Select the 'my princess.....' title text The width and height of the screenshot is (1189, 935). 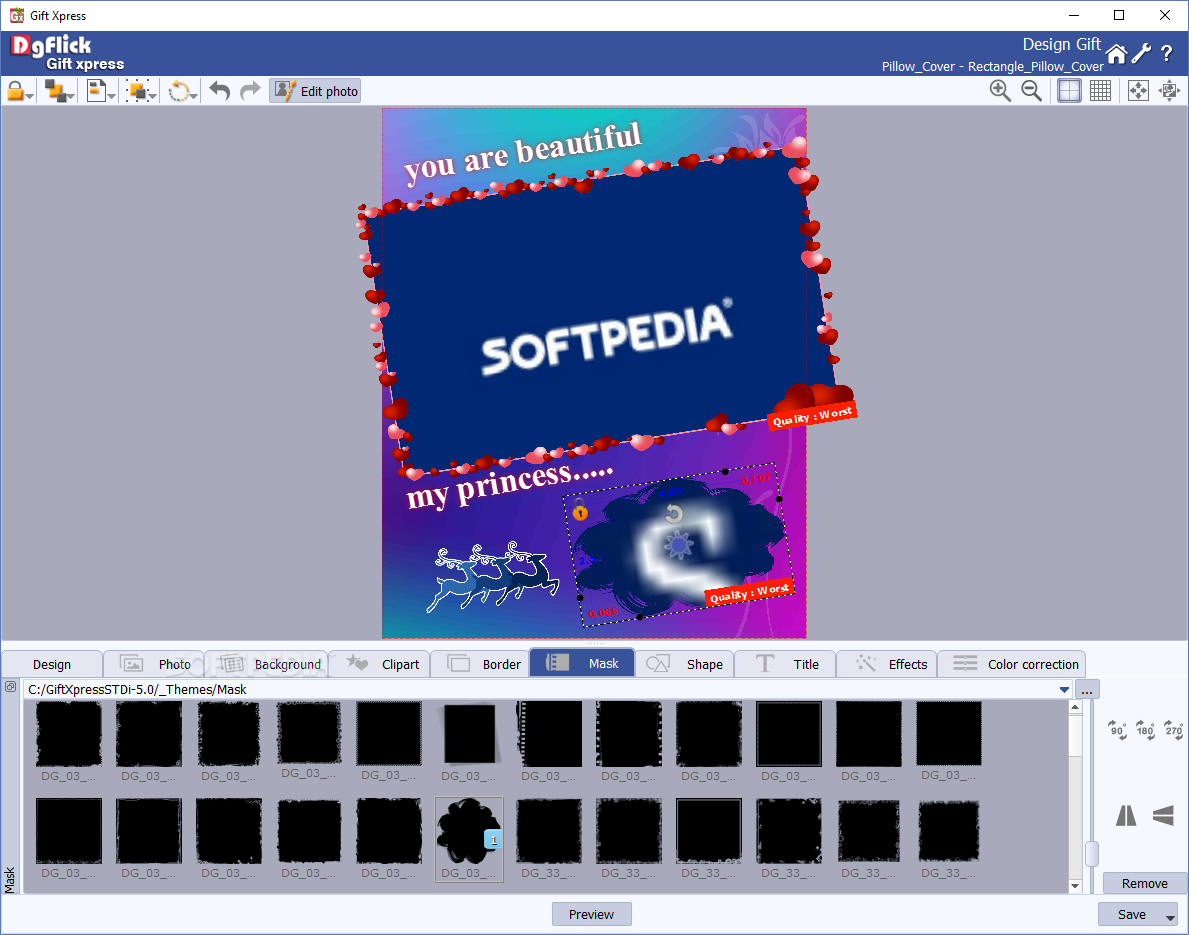pyautogui.click(x=510, y=485)
